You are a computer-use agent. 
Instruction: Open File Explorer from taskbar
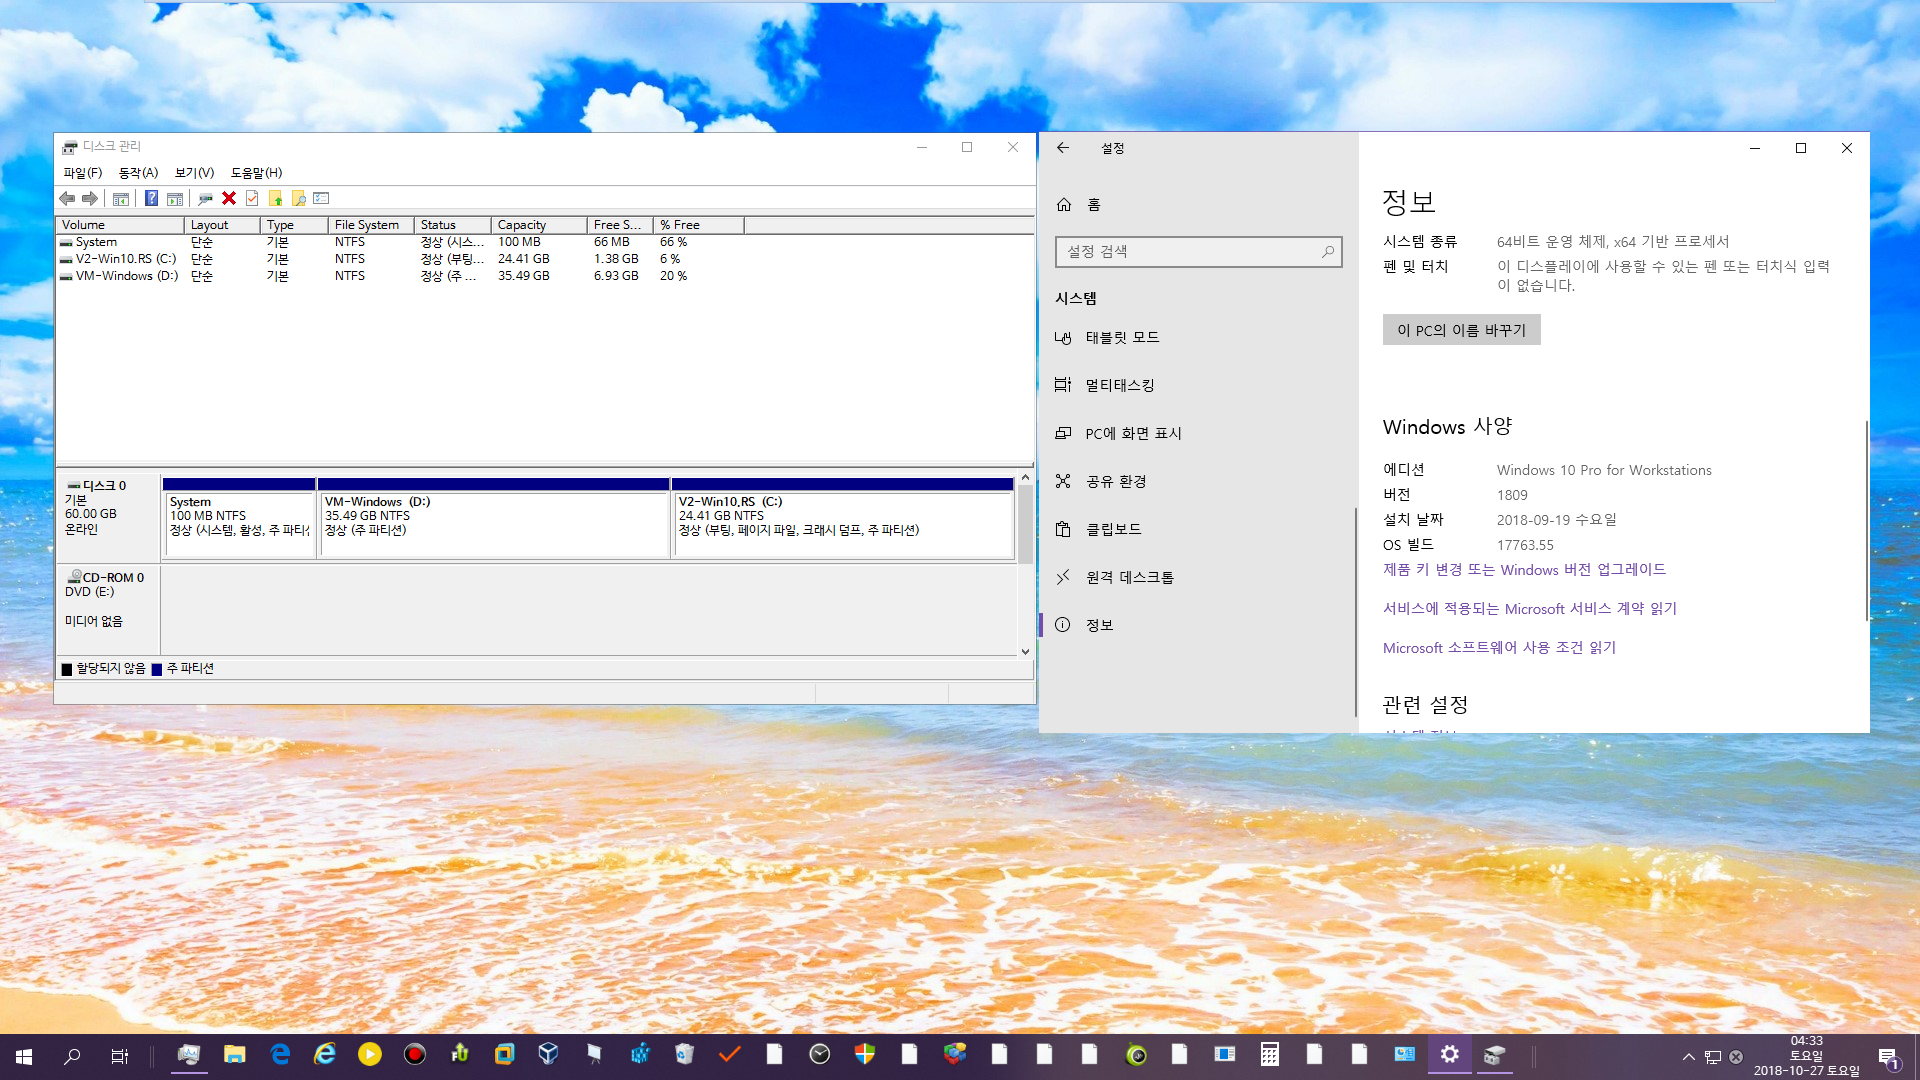(235, 1054)
